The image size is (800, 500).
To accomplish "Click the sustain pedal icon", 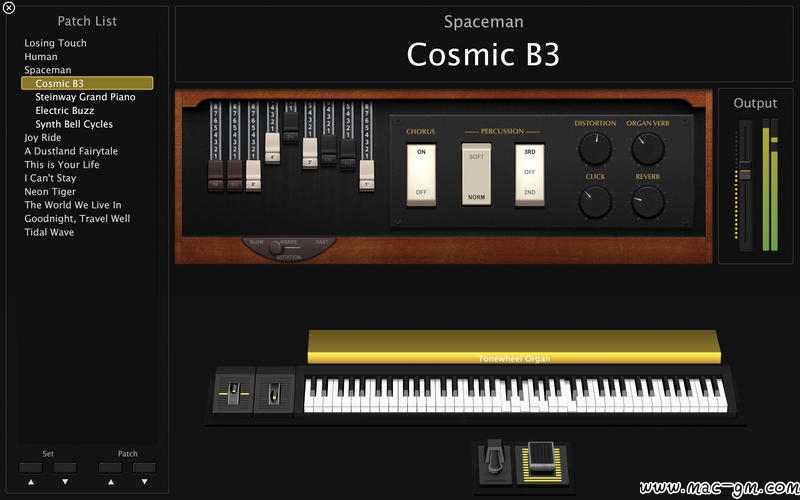I will click(494, 462).
